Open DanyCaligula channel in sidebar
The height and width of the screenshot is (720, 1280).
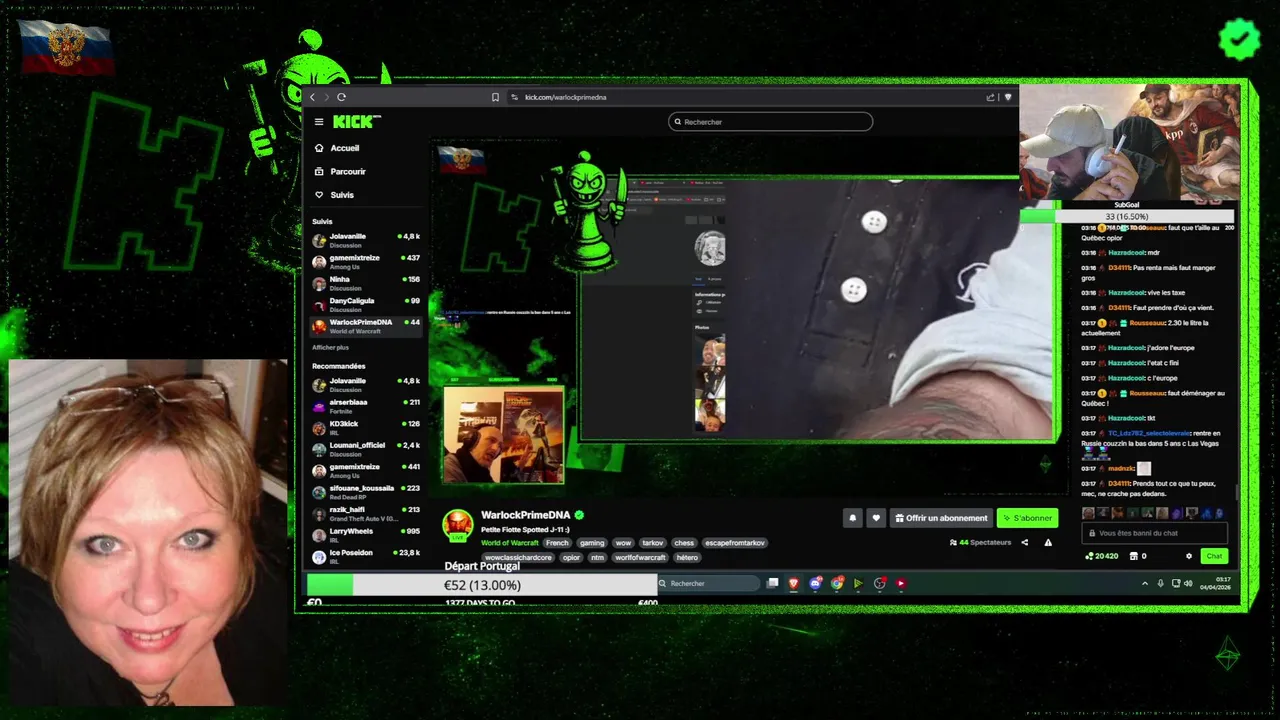click(366, 304)
